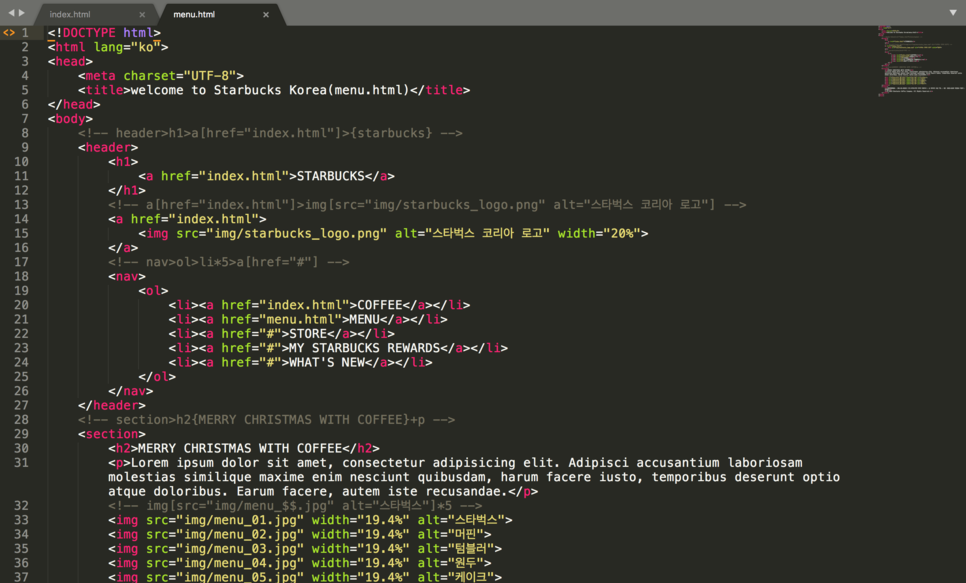This screenshot has height=583, width=966.
Task: Click the opening <header> tag
Action: [108, 147]
